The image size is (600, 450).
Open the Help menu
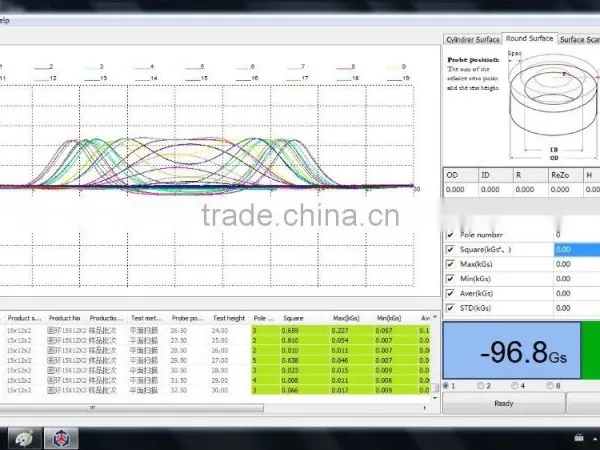coord(4,21)
